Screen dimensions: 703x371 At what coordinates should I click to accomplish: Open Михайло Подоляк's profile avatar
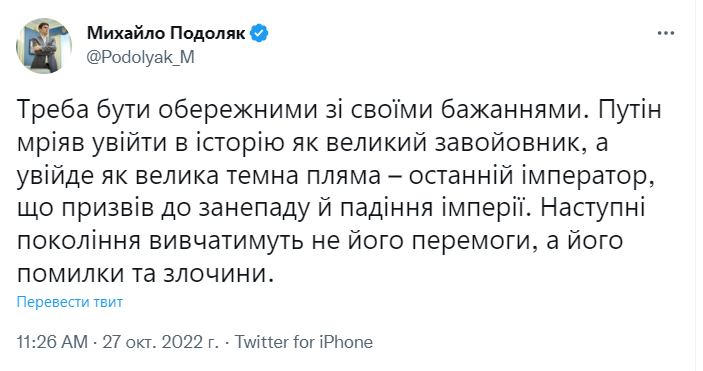point(44,46)
